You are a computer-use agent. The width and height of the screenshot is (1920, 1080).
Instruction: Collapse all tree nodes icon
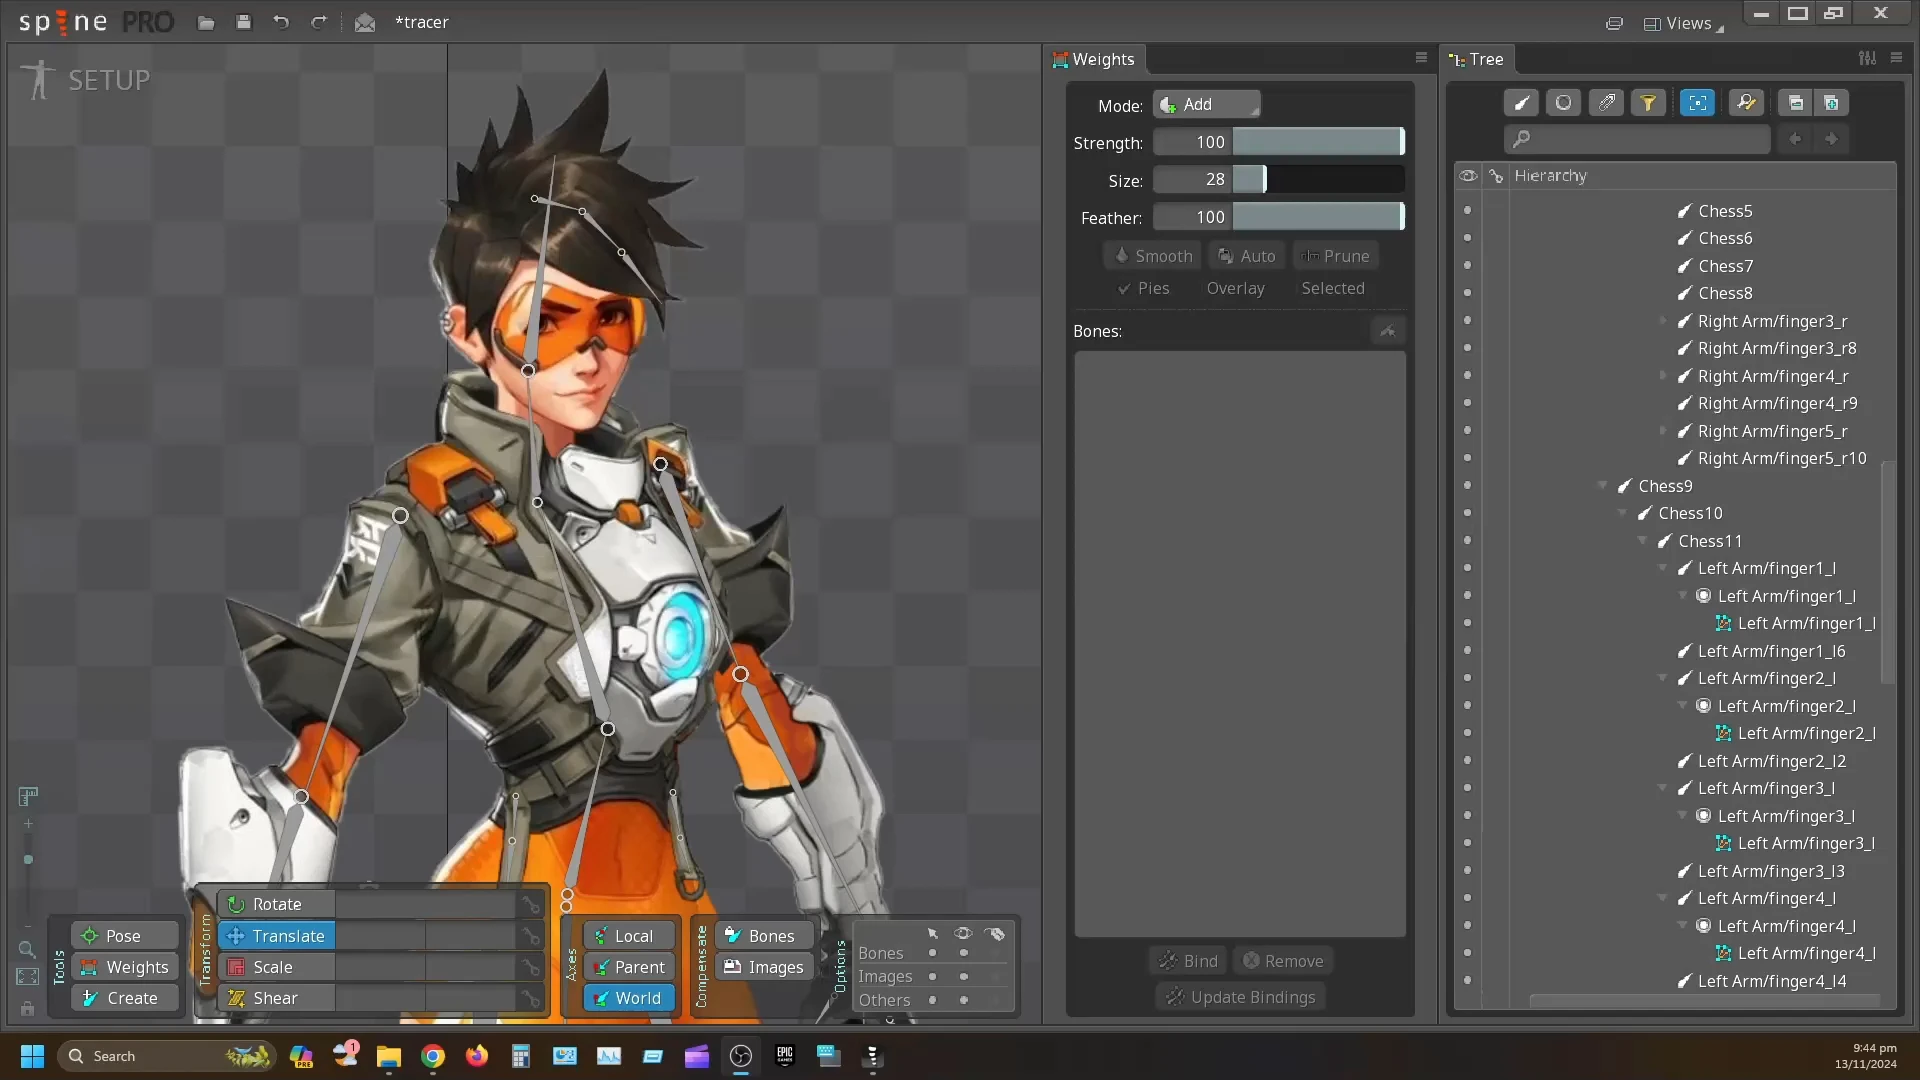pyautogui.click(x=1795, y=103)
